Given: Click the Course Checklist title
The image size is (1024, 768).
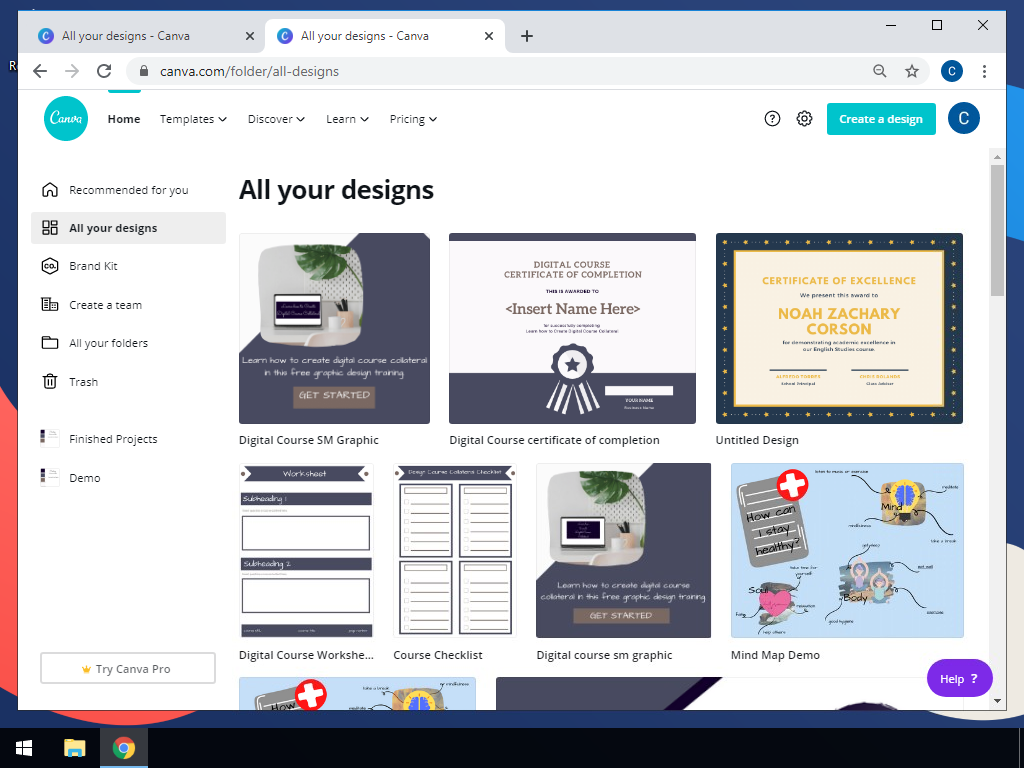Looking at the screenshot, I should (x=438, y=655).
